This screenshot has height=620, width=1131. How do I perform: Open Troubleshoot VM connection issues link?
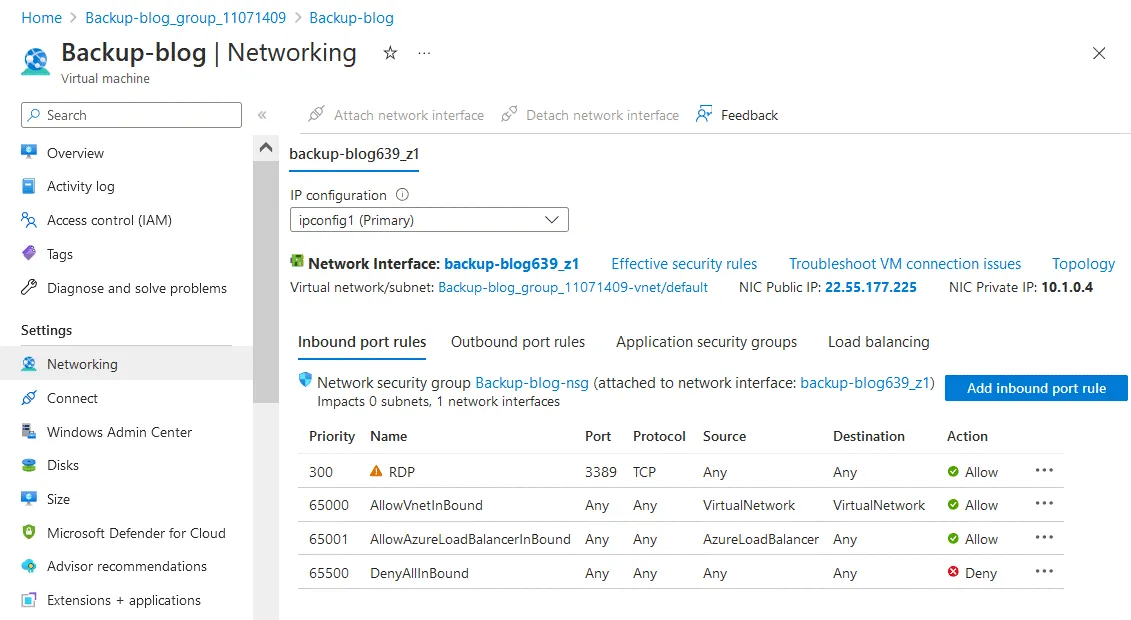[x=905, y=264]
